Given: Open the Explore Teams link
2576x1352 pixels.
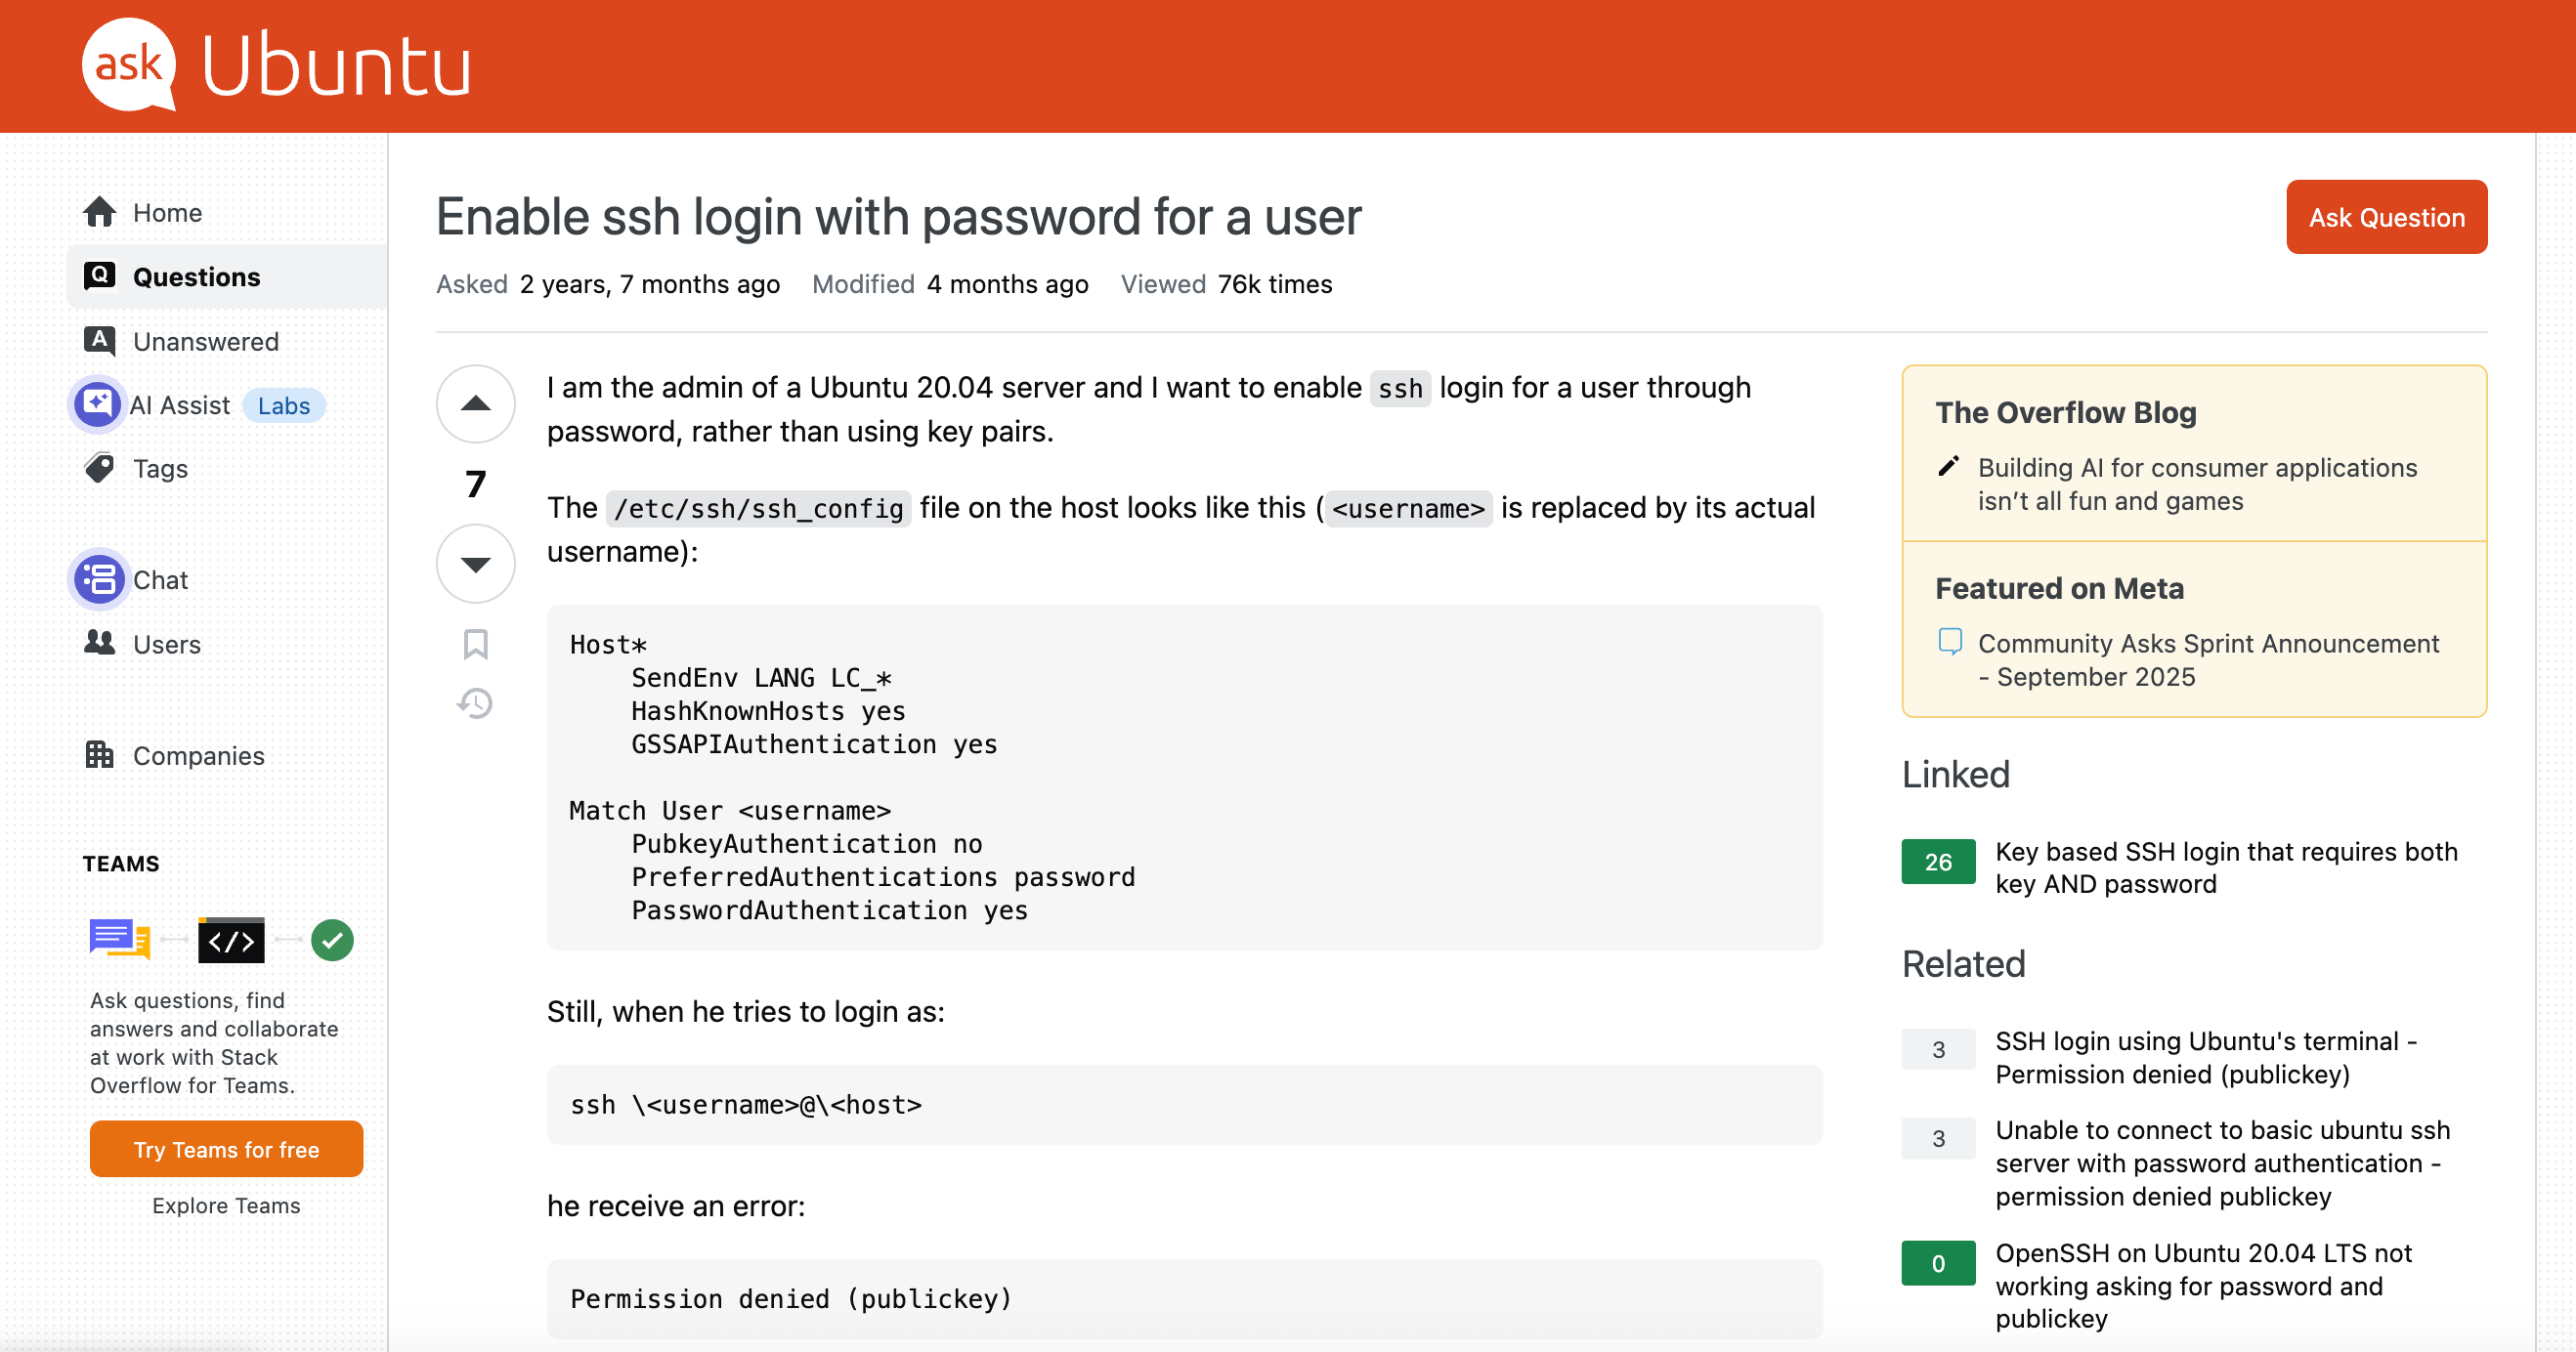Looking at the screenshot, I should pos(226,1206).
